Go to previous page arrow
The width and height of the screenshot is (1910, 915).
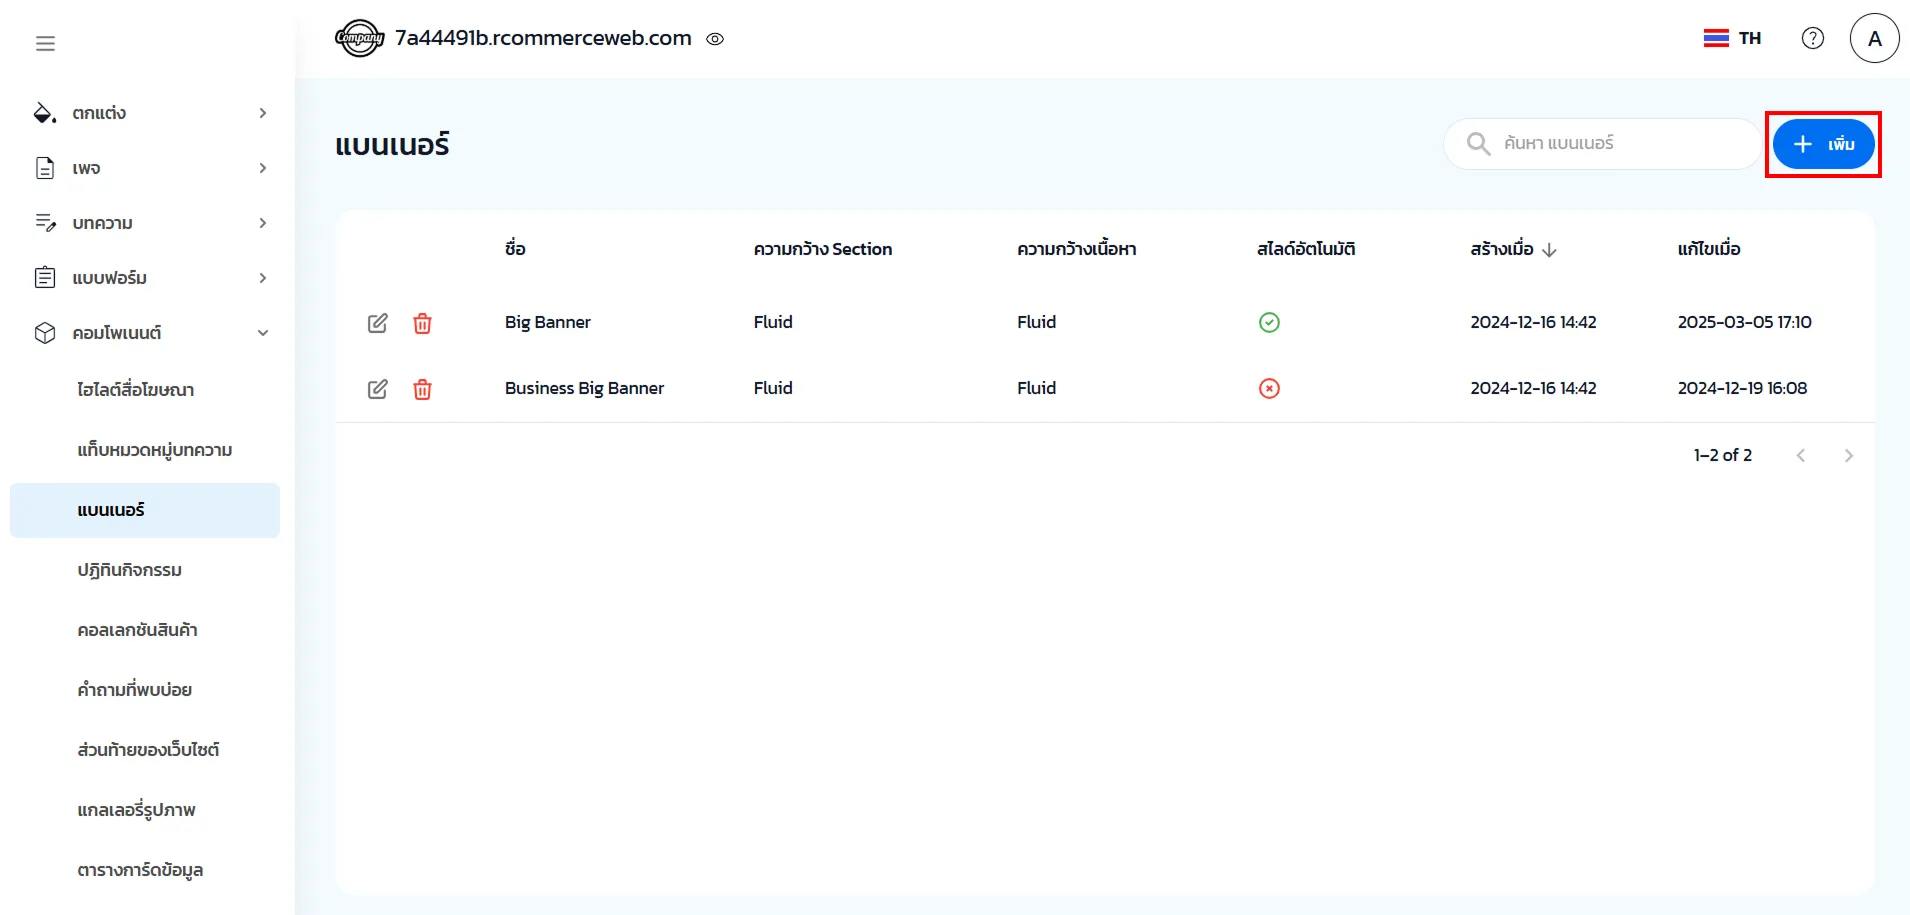[x=1801, y=456]
